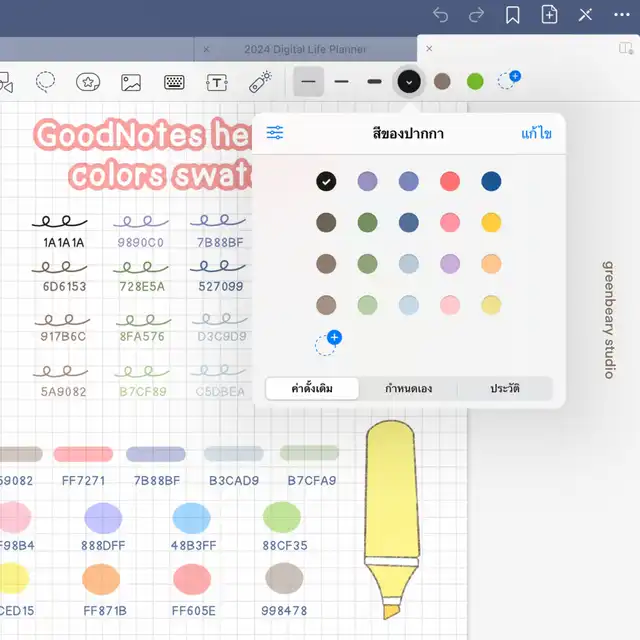Screen dimensions: 640x640
Task: Switch to the ประวัติ tab
Action: click(504, 388)
